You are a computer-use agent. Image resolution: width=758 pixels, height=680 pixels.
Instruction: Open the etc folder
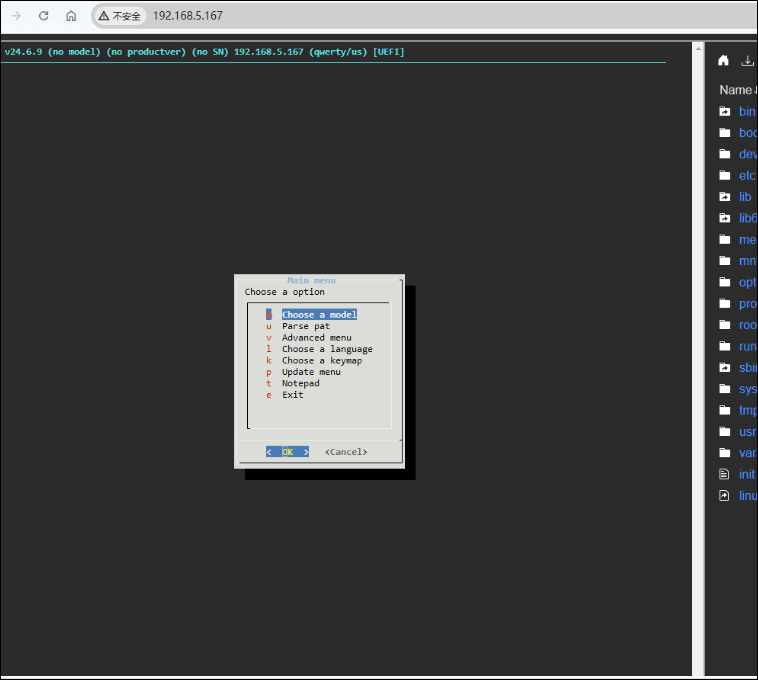pyautogui.click(x=746, y=176)
